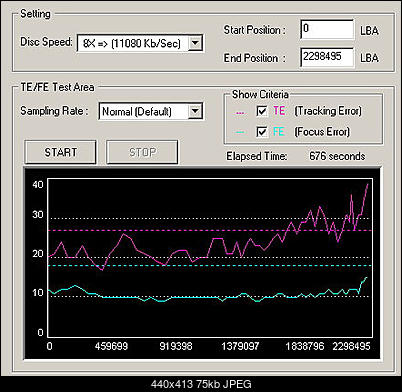The image size is (402, 392).
Task: Click the x-axis label 919398
Action: coord(176,346)
